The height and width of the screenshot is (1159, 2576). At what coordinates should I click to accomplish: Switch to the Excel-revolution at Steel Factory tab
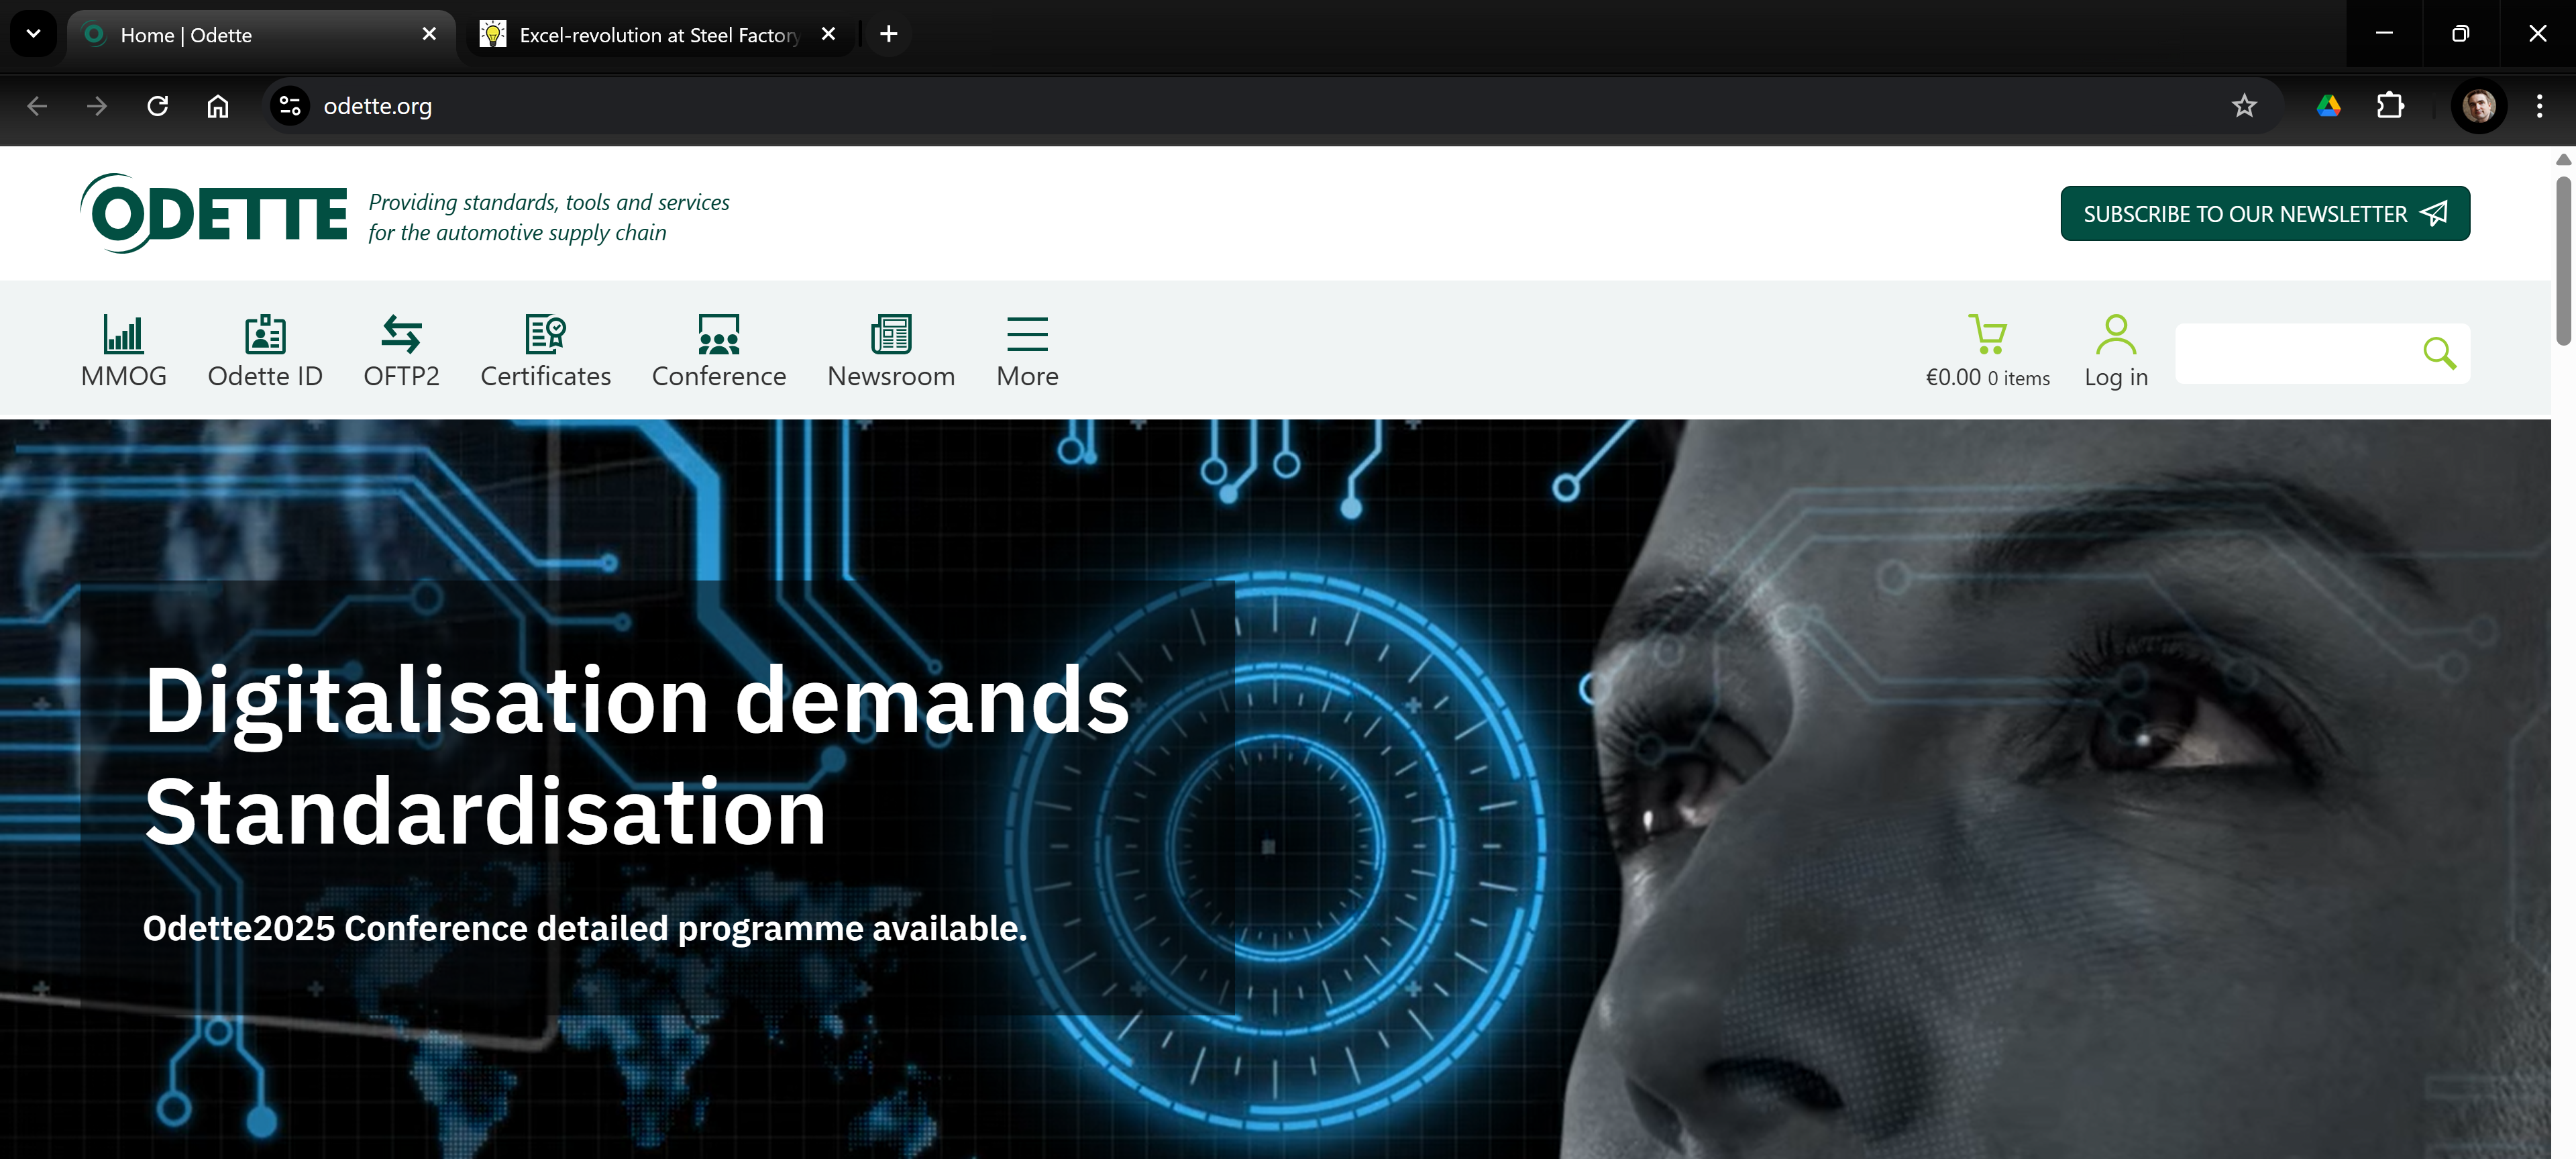coord(658,35)
